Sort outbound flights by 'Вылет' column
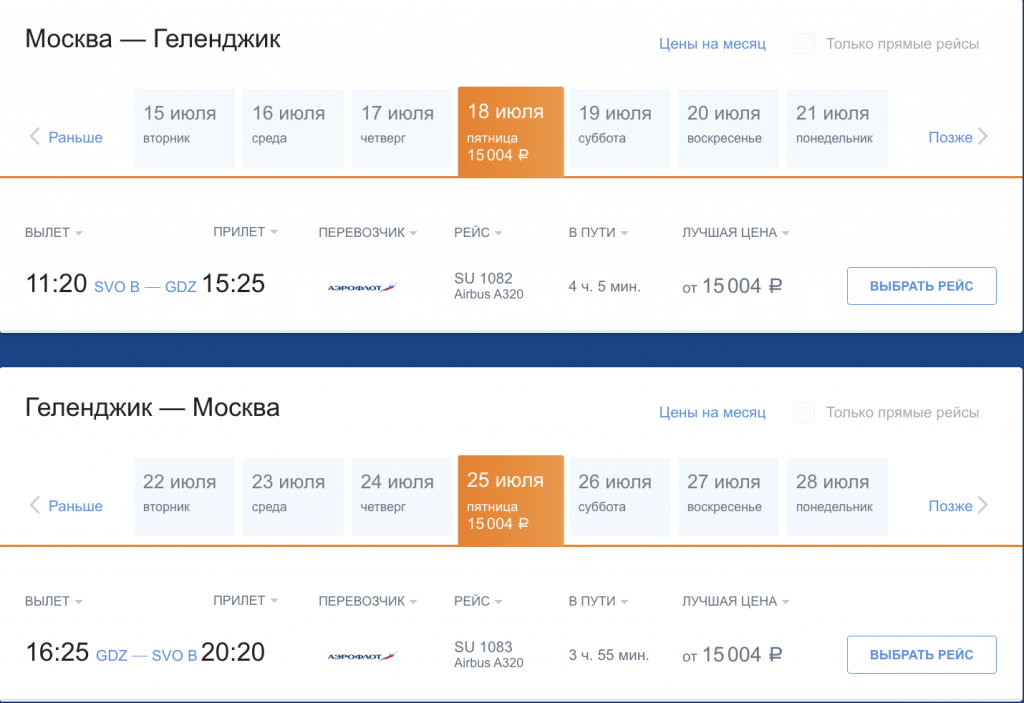Image resolution: width=1024 pixels, height=703 pixels. point(53,233)
